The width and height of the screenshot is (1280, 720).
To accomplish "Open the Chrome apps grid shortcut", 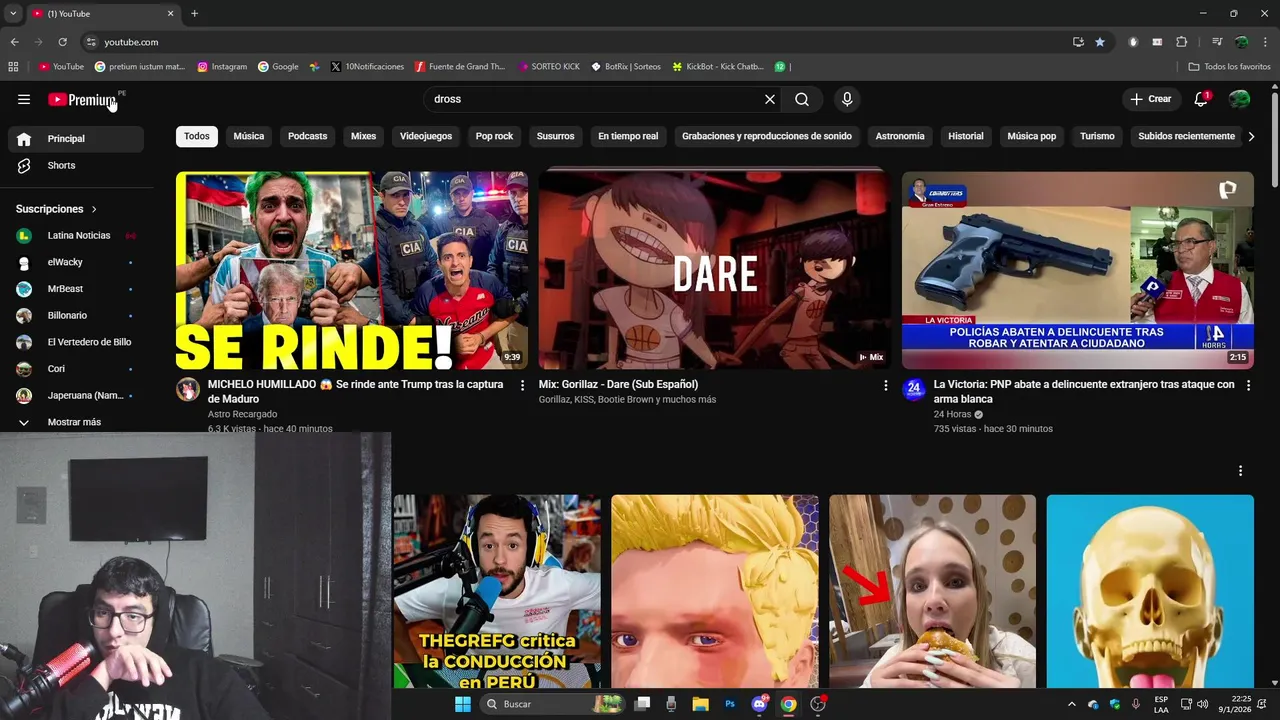I will pos(13,67).
